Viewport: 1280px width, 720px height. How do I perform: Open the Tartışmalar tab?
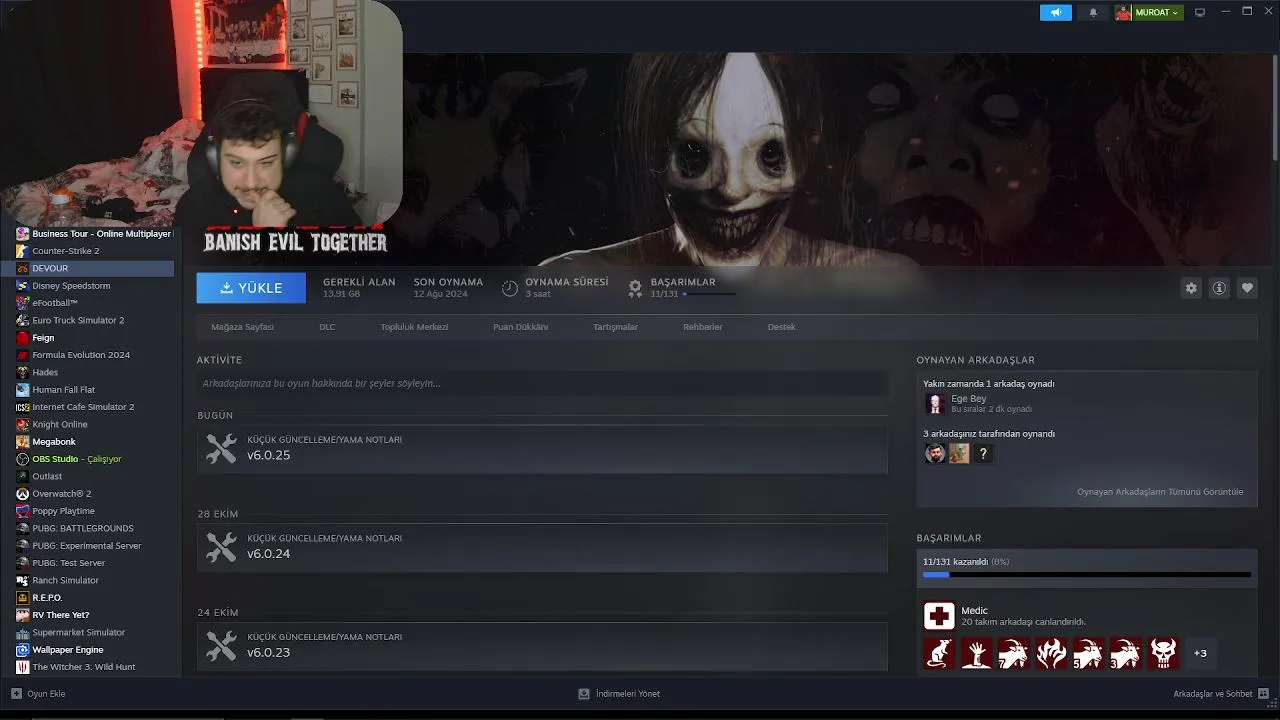(x=615, y=327)
